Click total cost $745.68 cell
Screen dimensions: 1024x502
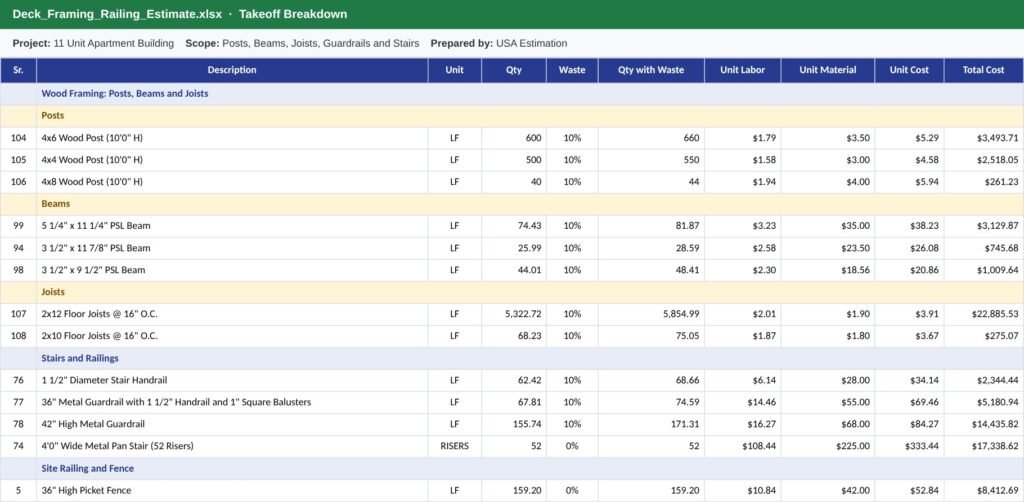coord(984,248)
